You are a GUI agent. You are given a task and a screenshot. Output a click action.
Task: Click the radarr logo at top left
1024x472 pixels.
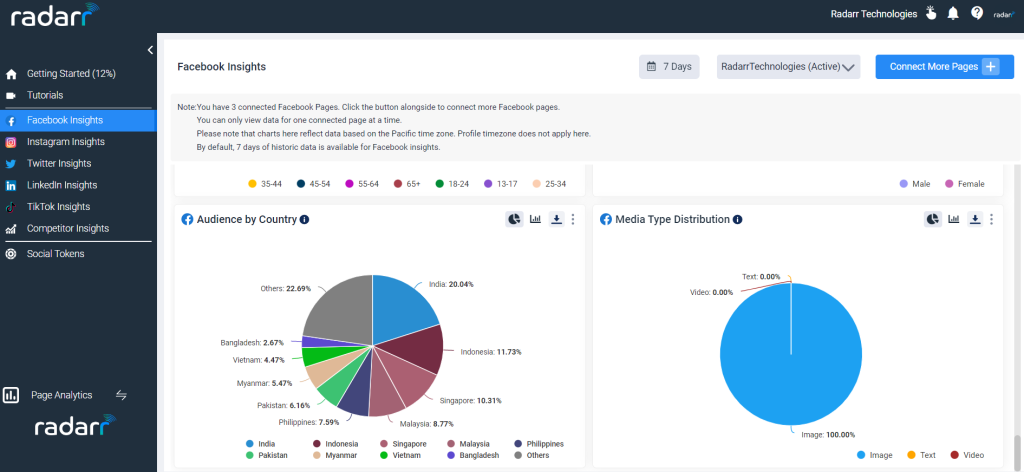point(54,14)
